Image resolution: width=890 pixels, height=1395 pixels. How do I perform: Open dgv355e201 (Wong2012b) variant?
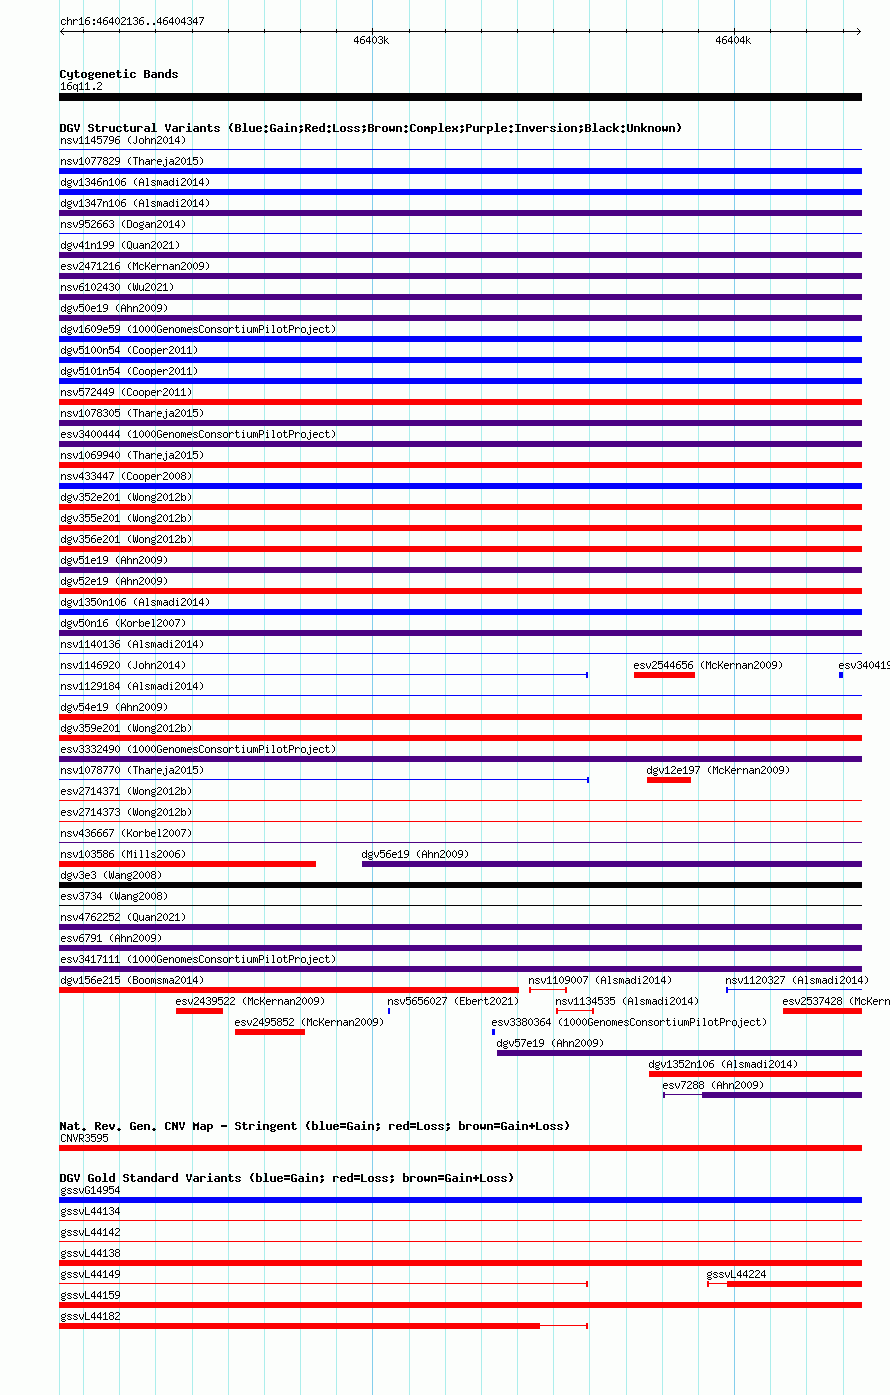pyautogui.click(x=125, y=518)
